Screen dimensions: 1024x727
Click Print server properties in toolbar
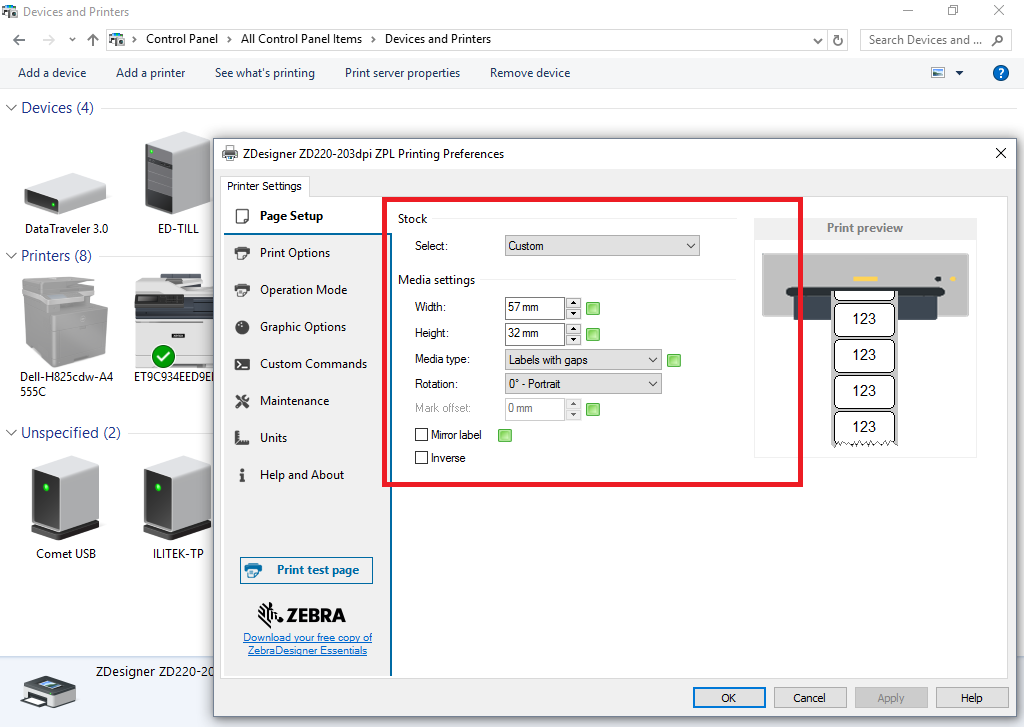click(402, 73)
